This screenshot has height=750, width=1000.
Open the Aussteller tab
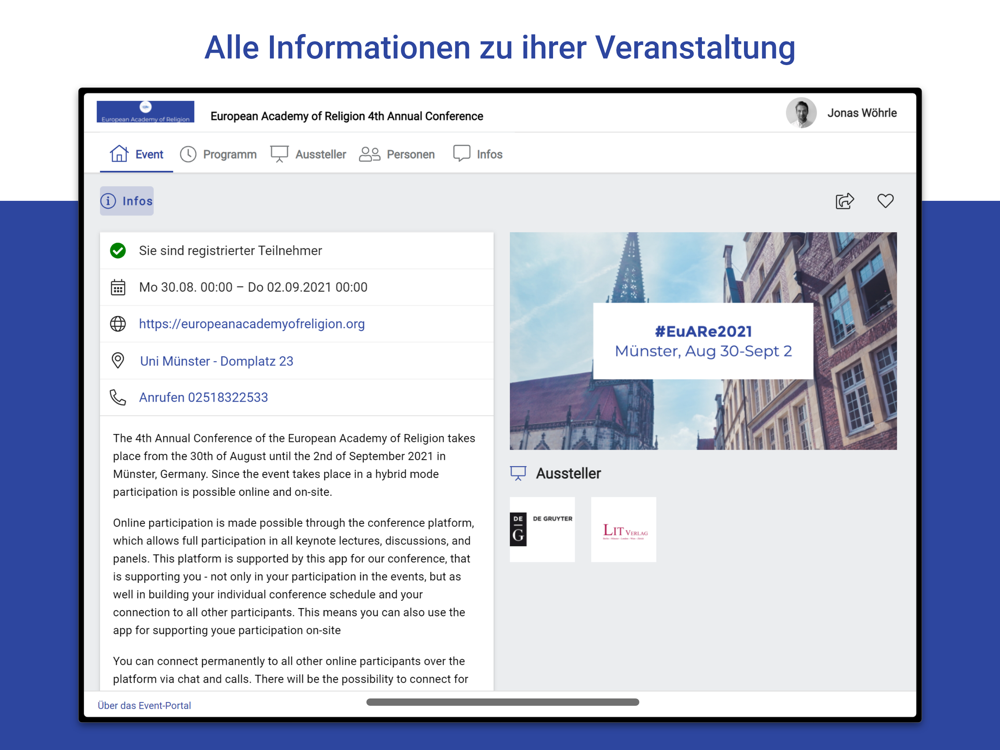point(308,154)
